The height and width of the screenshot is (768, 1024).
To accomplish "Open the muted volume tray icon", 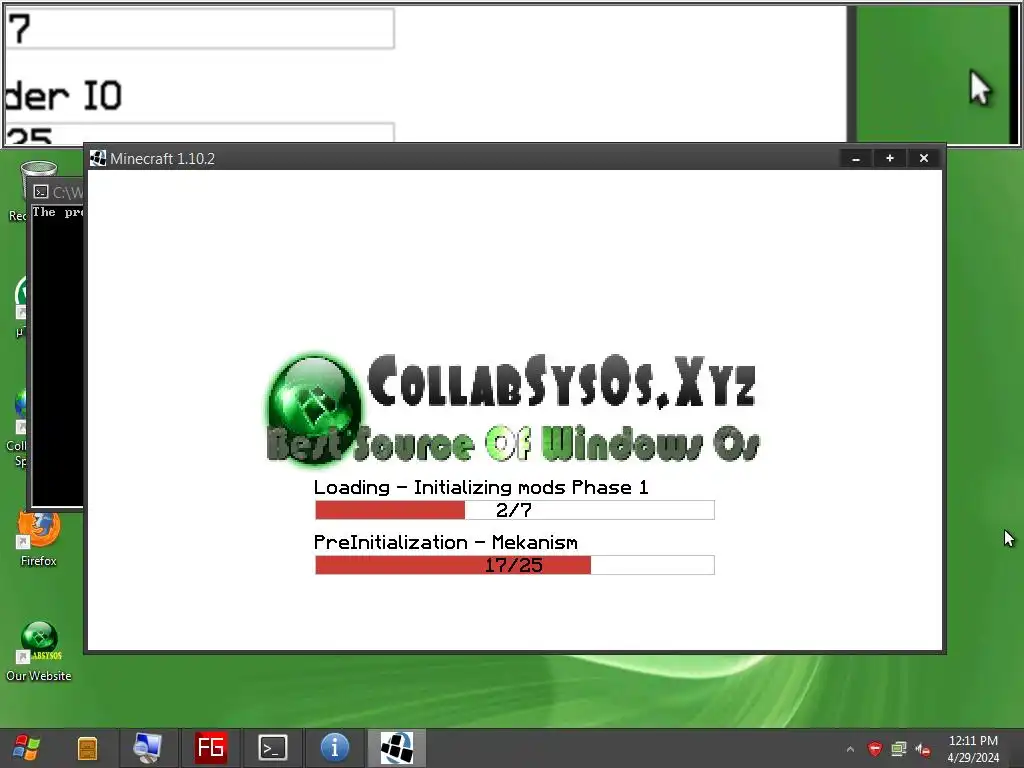I will point(923,749).
